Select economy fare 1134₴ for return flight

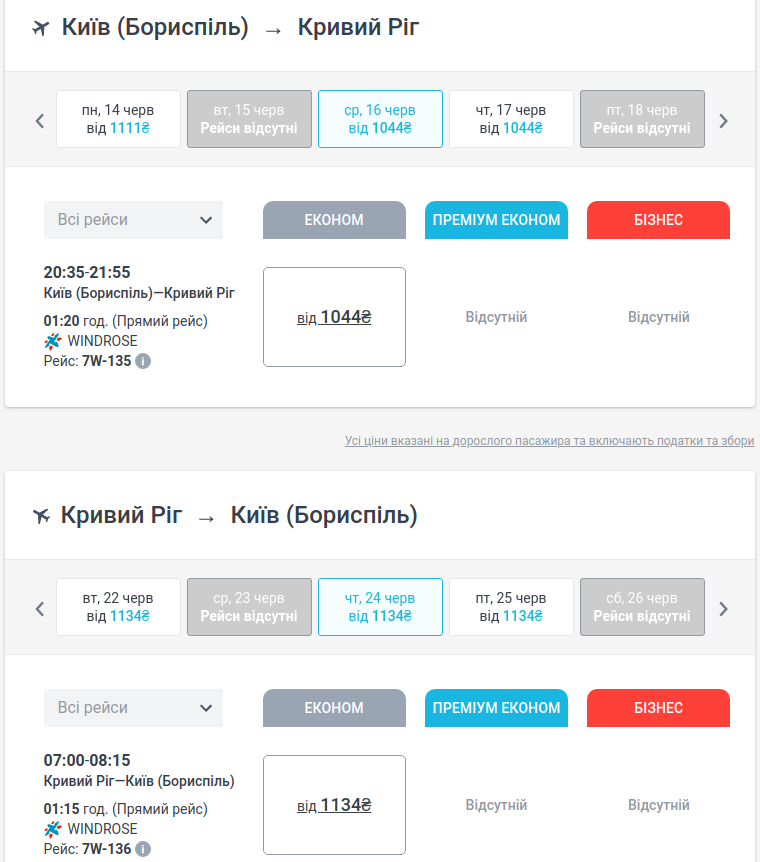[334, 805]
